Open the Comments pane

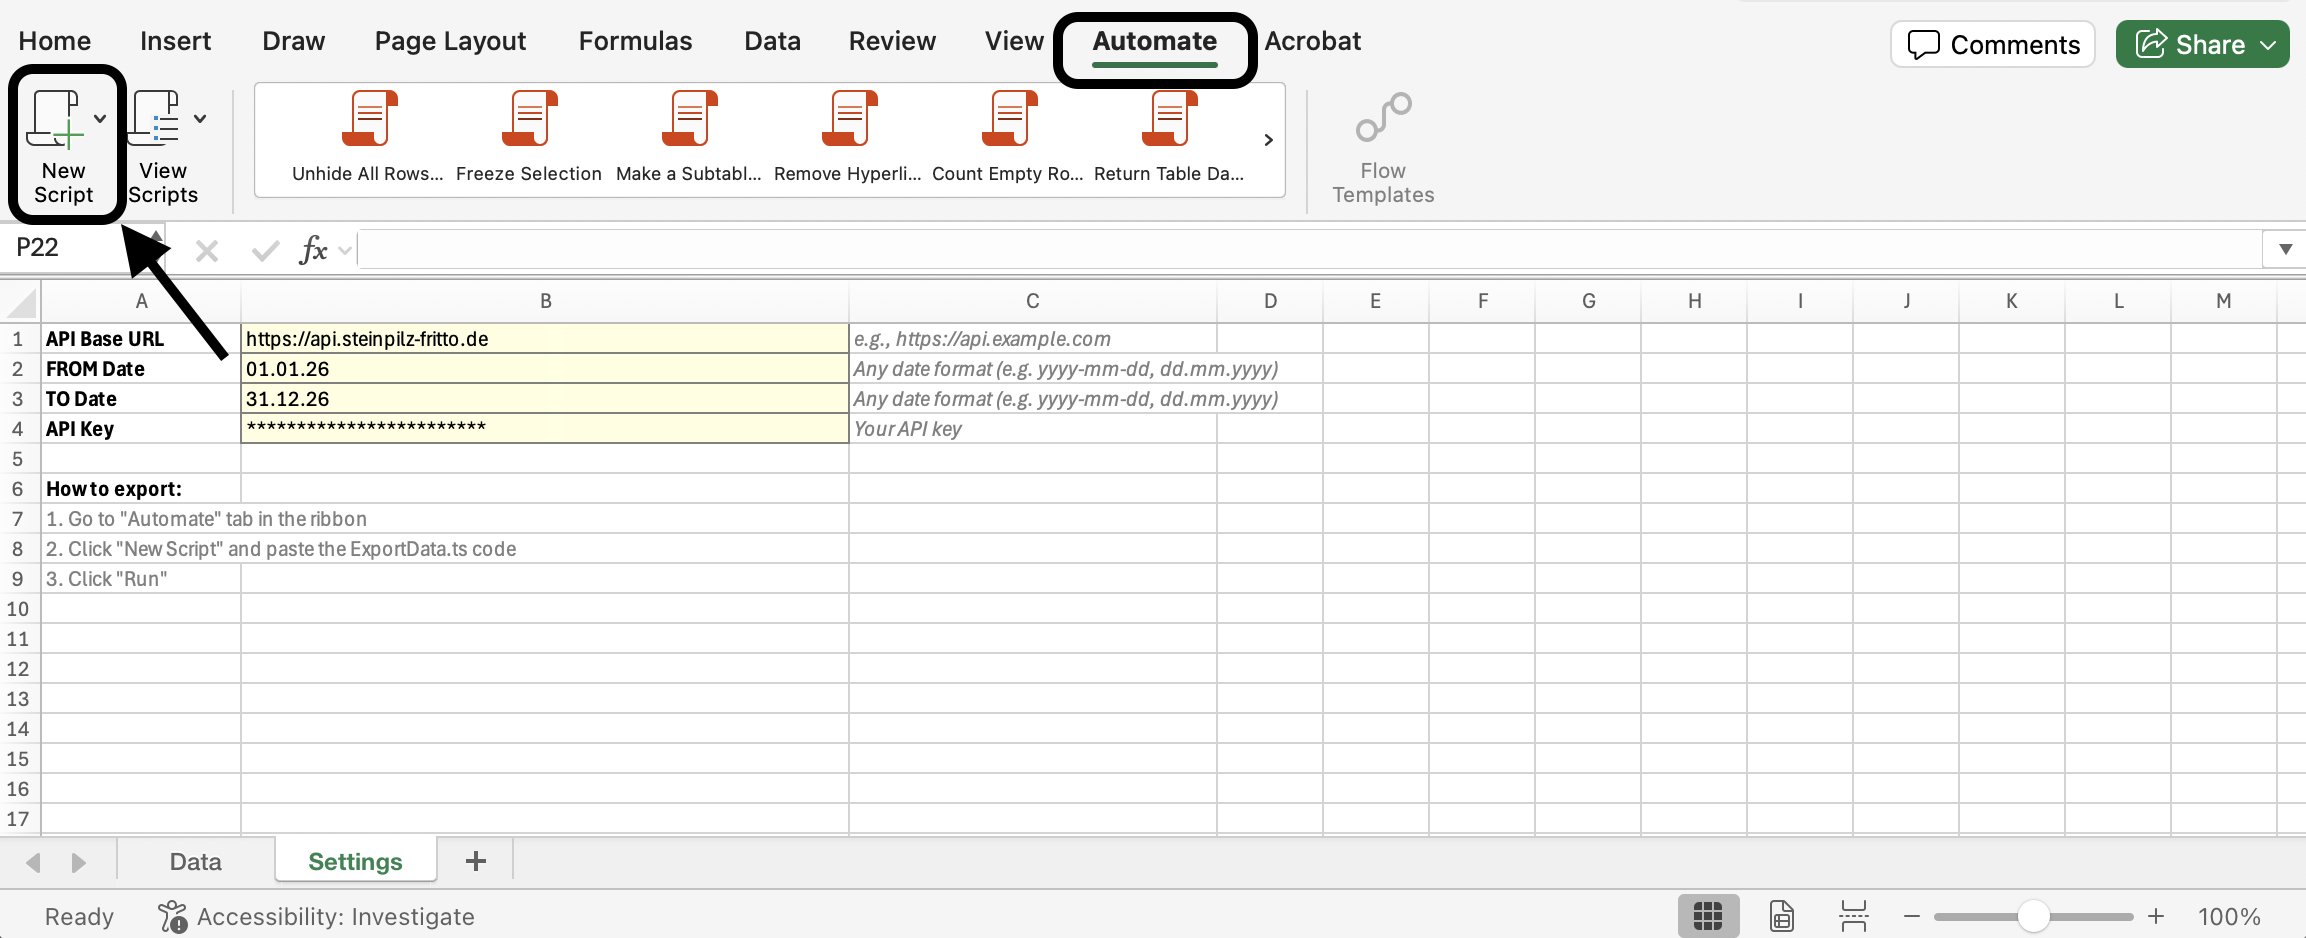coord(1993,45)
